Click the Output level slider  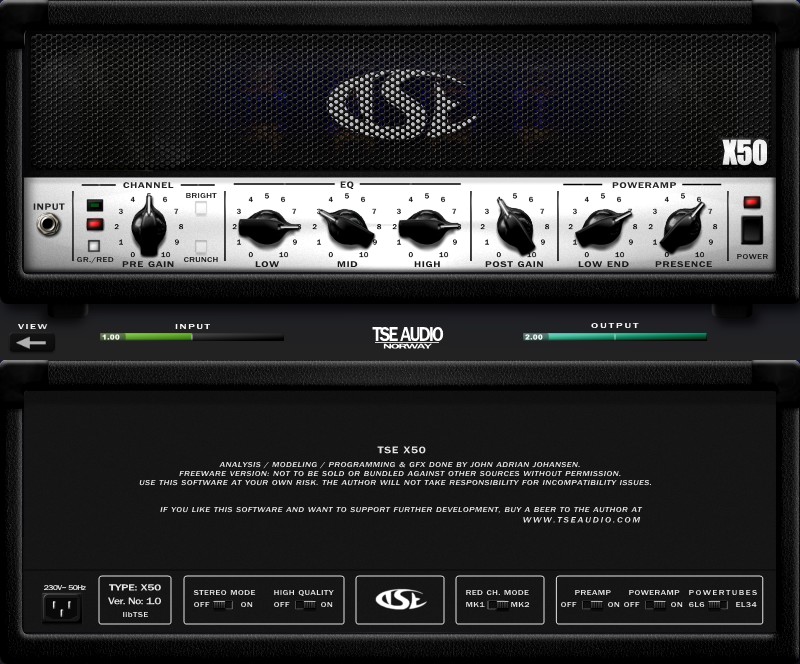(615, 337)
